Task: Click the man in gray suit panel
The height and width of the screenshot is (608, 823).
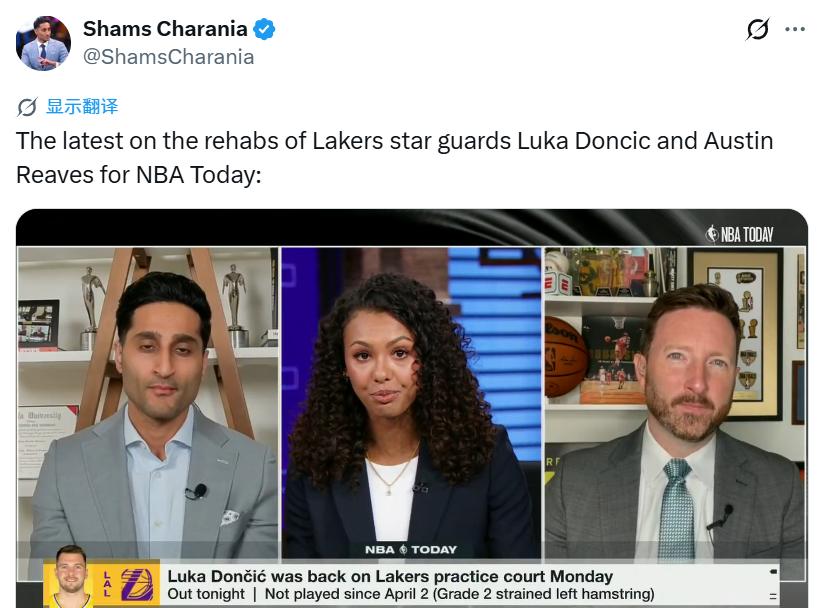Action: [x=148, y=403]
